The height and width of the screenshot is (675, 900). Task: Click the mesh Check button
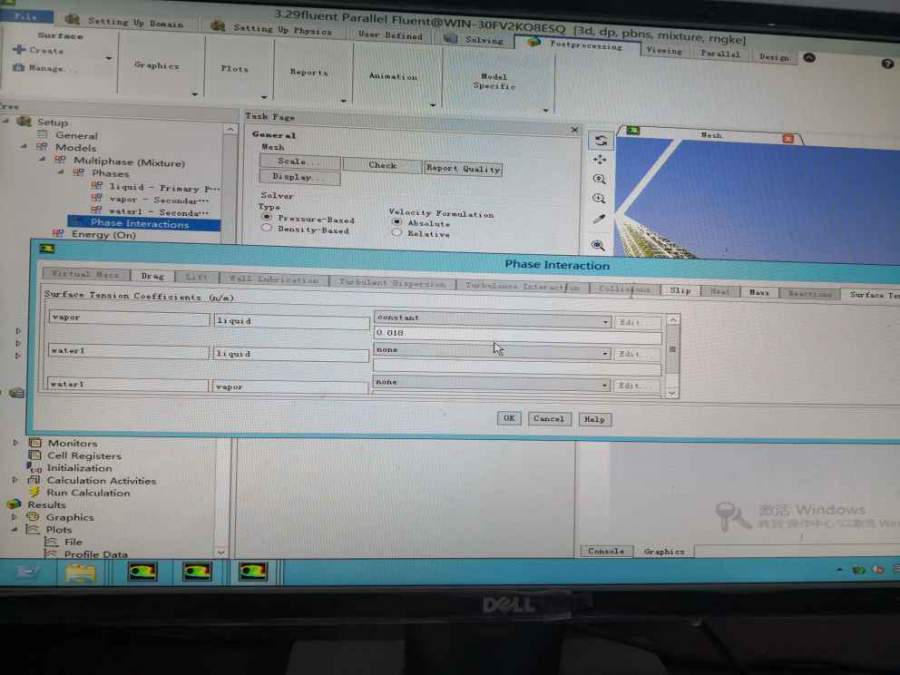point(382,165)
